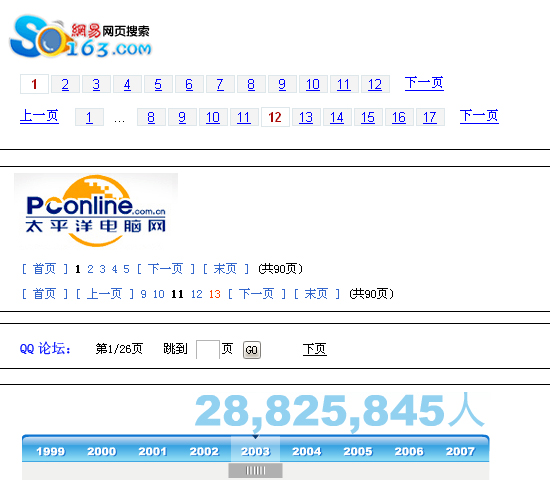
Task: Click 下一页 link after page 12
Action: (424, 84)
